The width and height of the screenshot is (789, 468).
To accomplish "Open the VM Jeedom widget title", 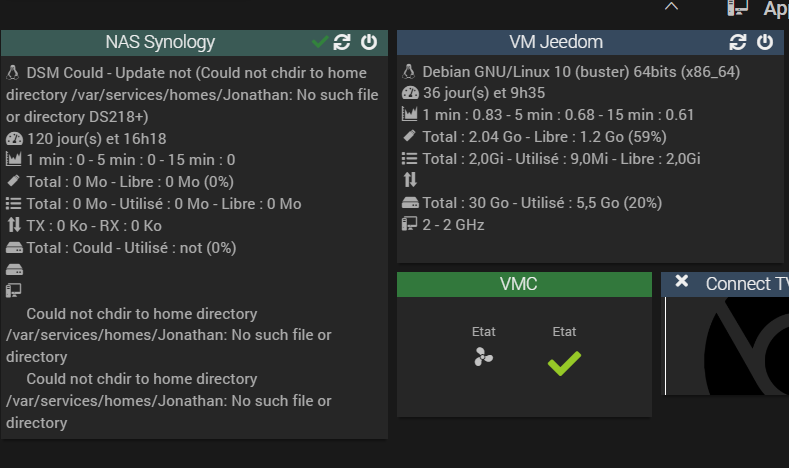I will tap(556, 42).
